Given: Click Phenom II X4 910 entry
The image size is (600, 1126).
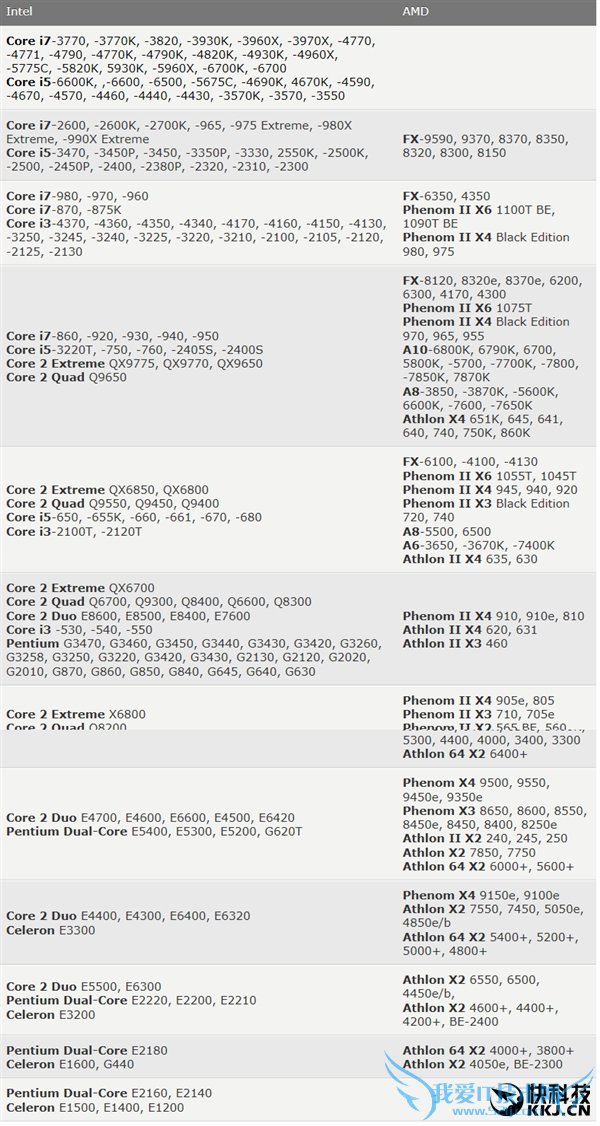Looking at the screenshot, I should click(468, 616).
